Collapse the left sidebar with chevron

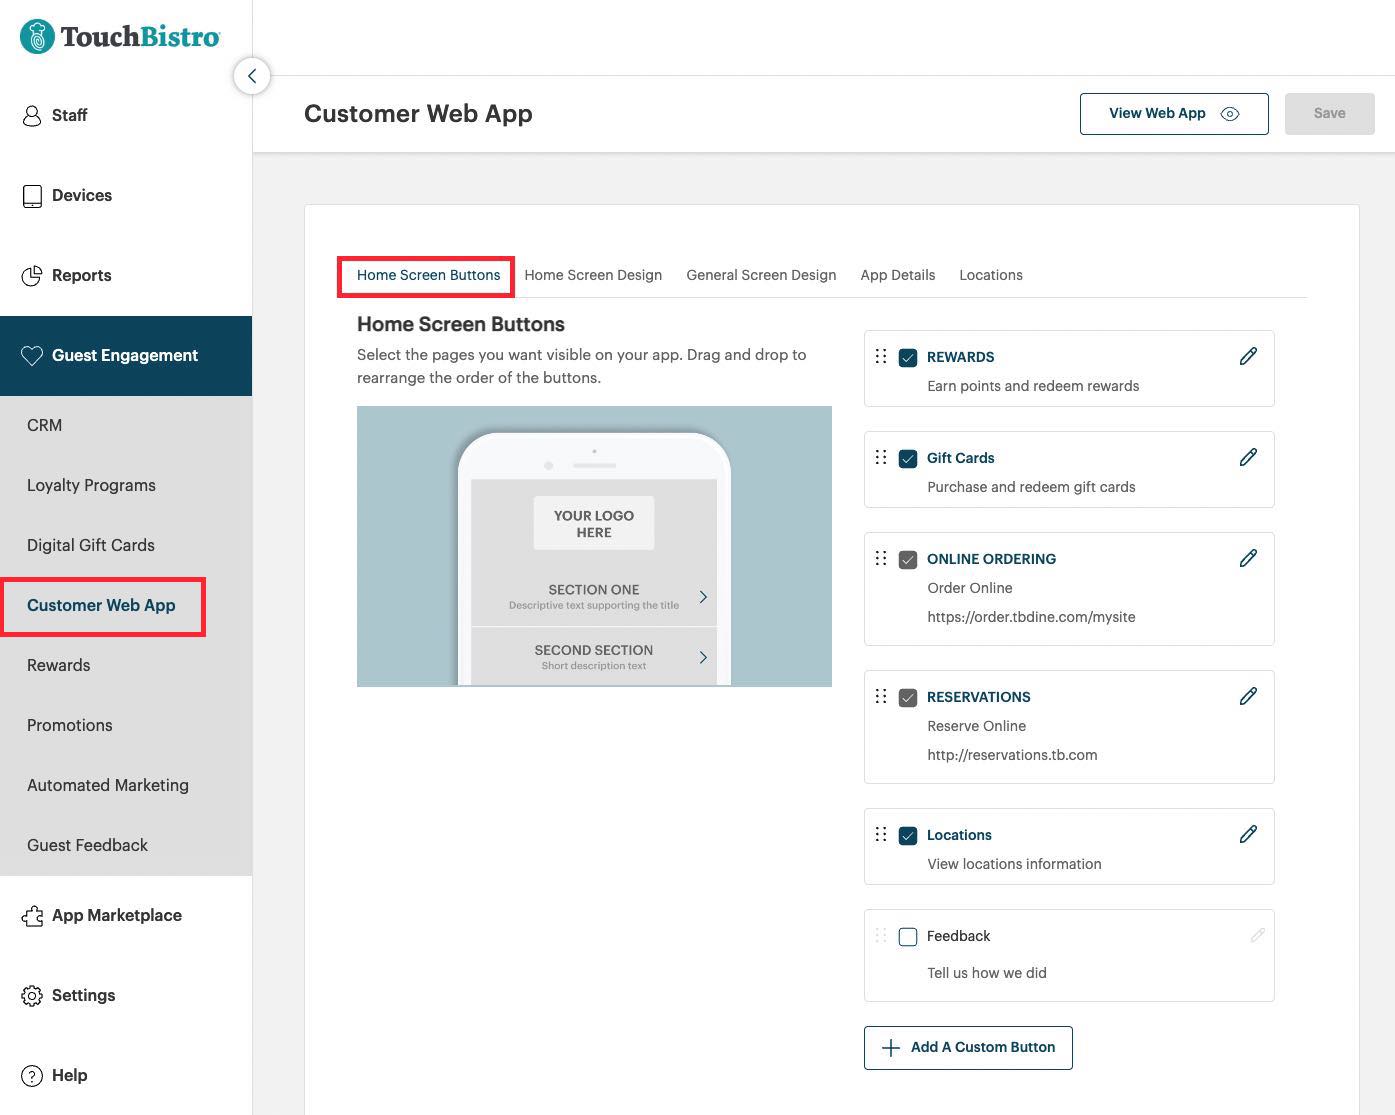[252, 75]
